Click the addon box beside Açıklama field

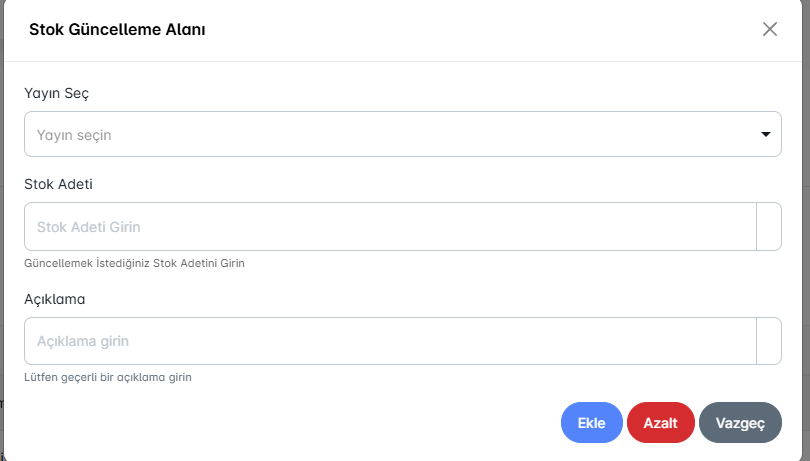(769, 341)
